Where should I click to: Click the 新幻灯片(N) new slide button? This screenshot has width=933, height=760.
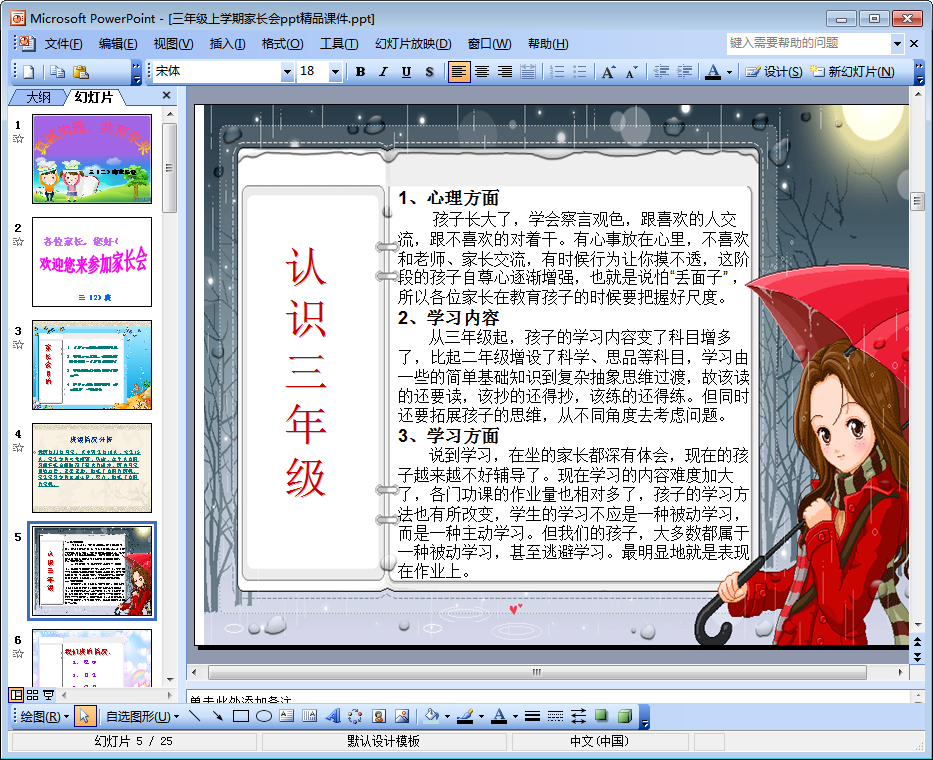(852, 72)
